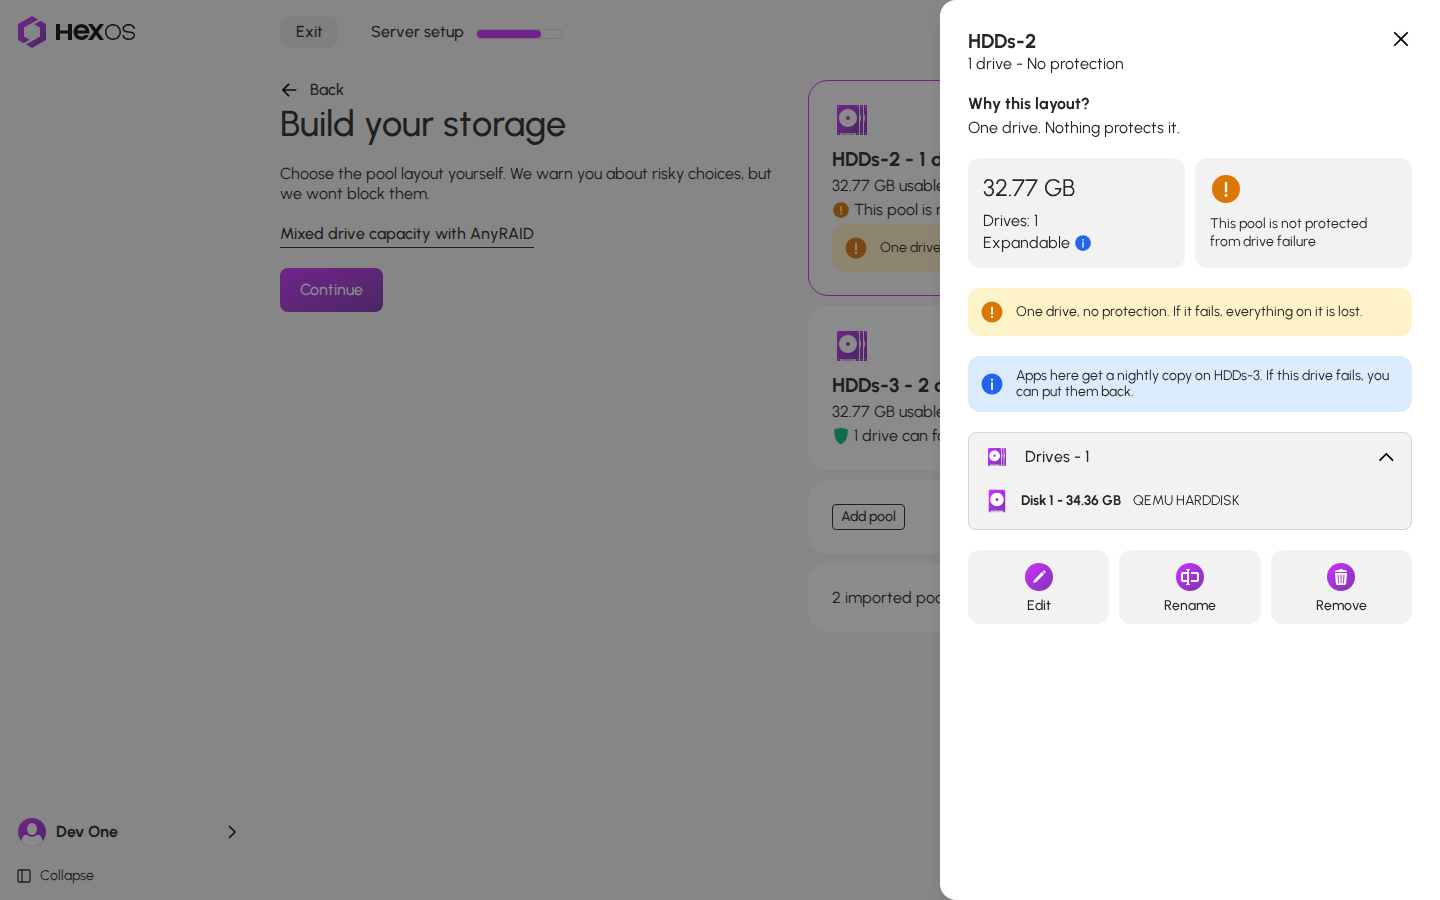
Task: Click the Add pool button
Action: tap(868, 517)
